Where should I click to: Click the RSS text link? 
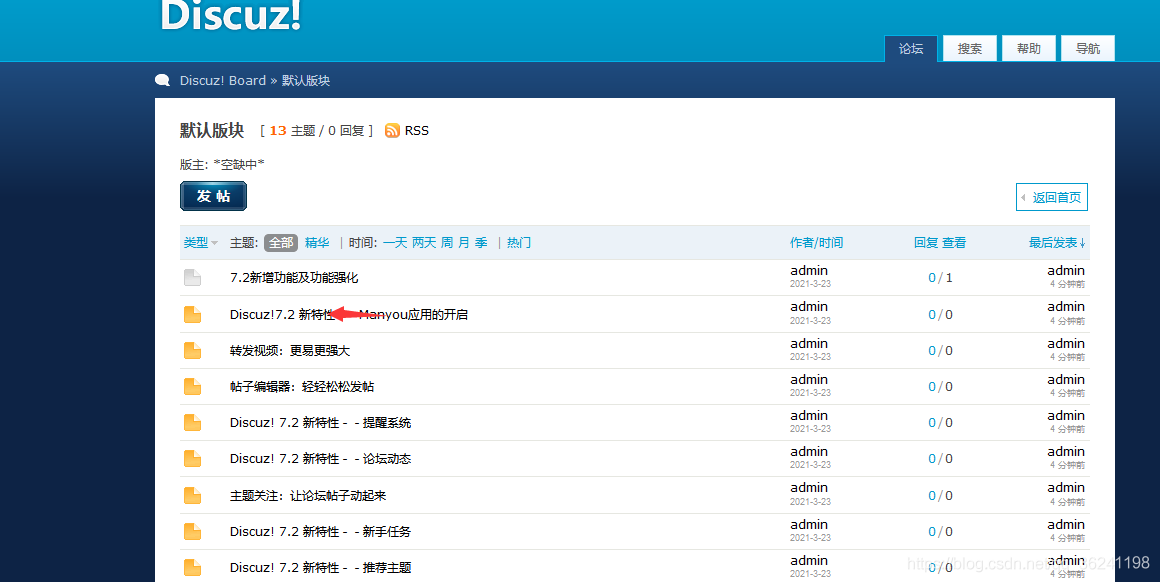pos(417,131)
